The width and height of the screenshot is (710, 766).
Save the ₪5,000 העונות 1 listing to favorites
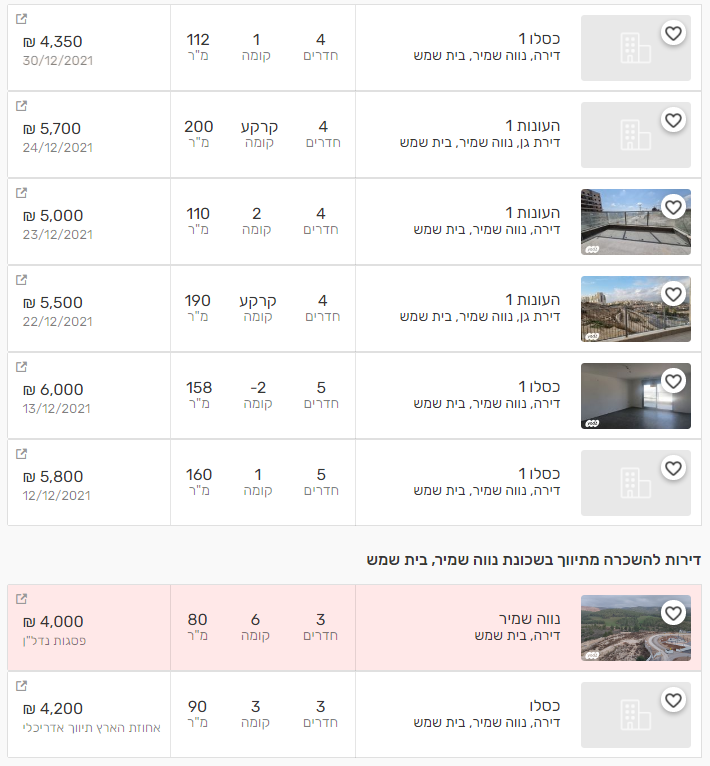673,208
